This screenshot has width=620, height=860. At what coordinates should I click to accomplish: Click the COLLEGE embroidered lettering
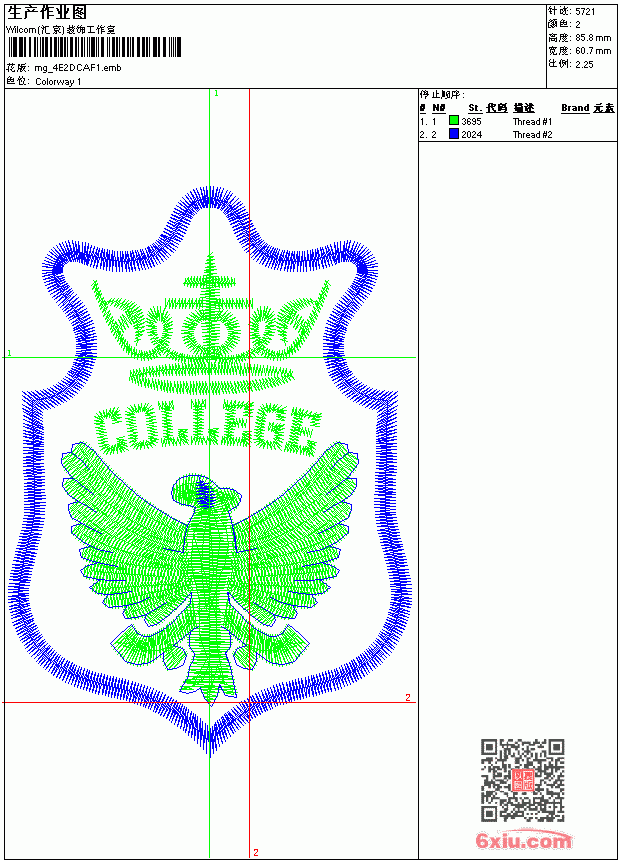coord(207,428)
